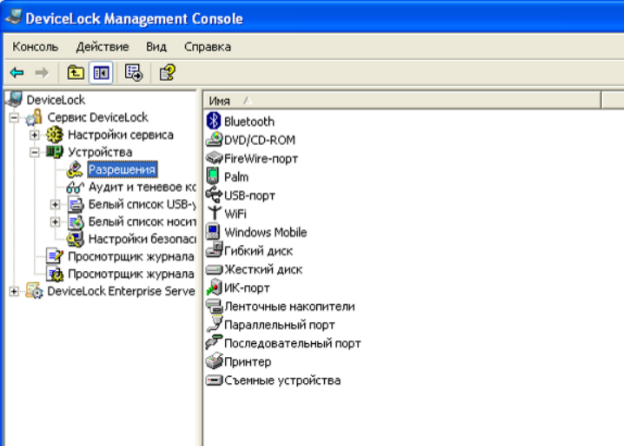Viewport: 624px width, 447px height.
Task: Select the Windows Mobile device icon
Action: tap(213, 232)
